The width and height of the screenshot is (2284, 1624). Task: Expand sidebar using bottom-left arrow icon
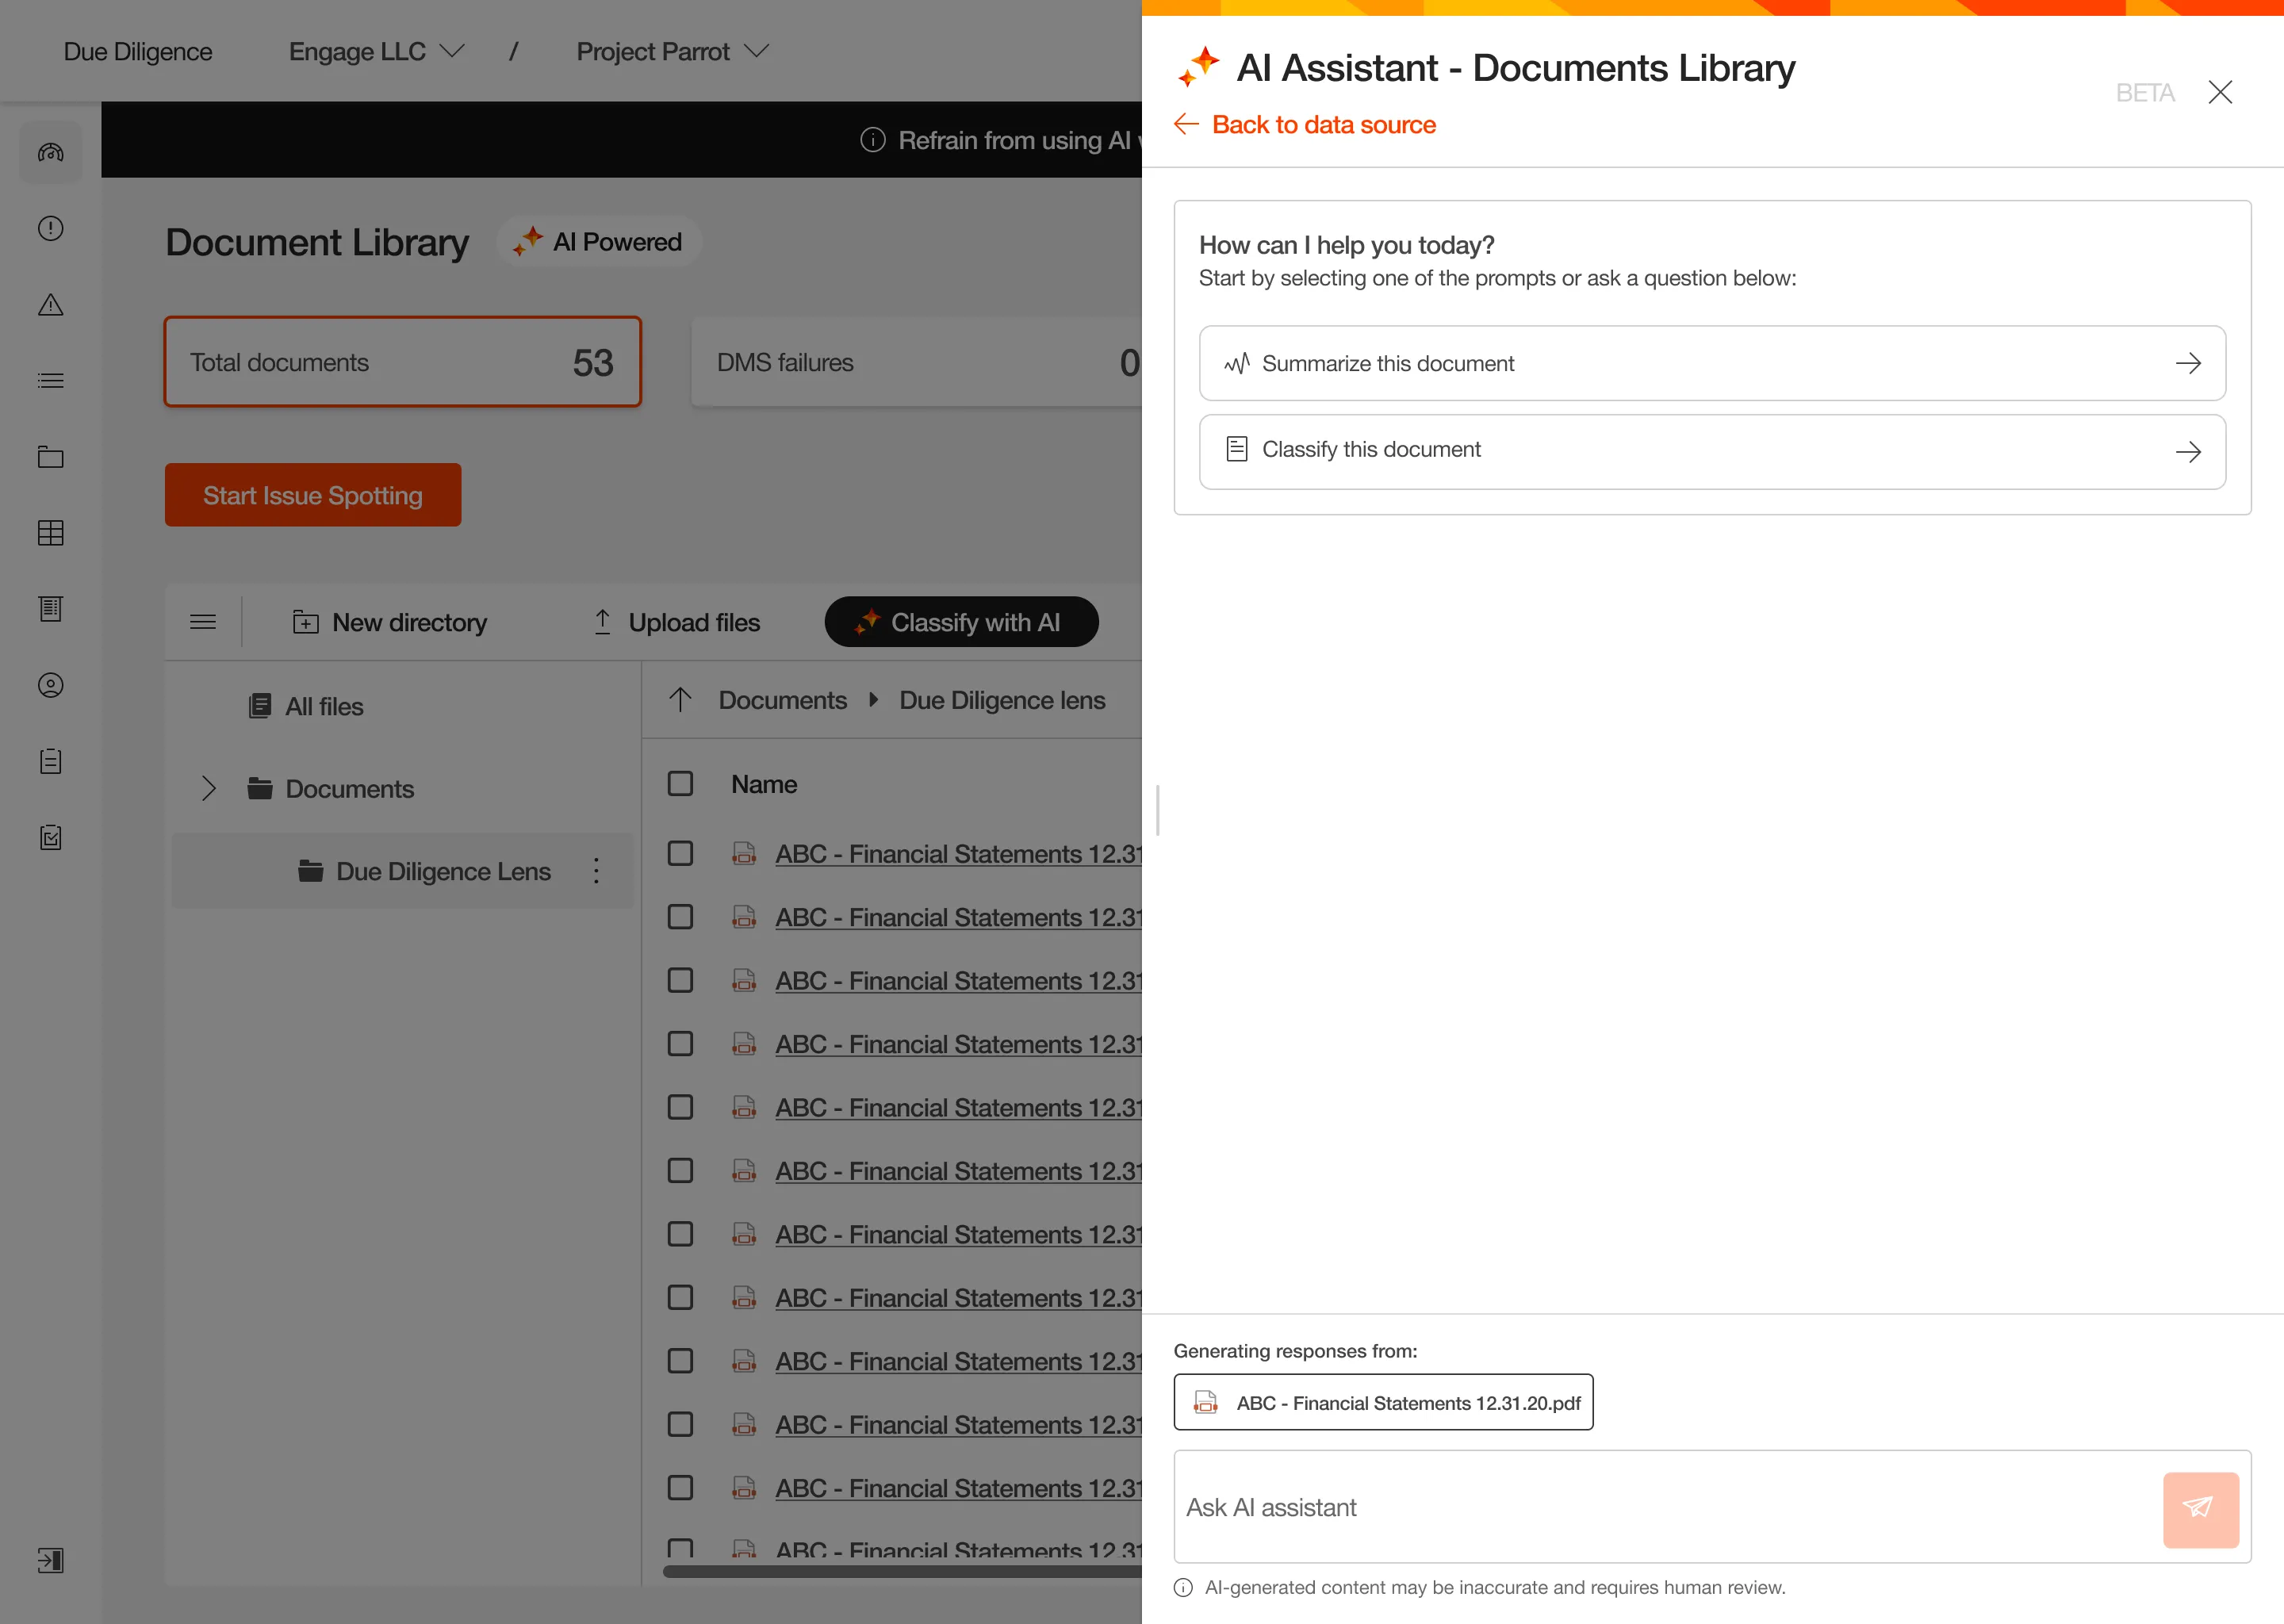click(x=50, y=1560)
